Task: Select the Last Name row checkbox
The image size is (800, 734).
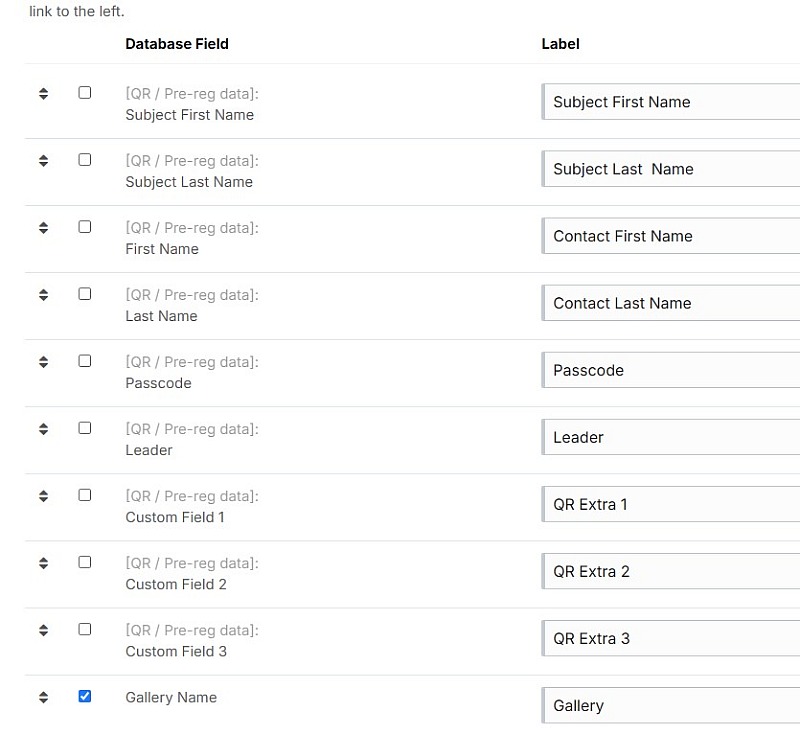Action: tap(85, 294)
